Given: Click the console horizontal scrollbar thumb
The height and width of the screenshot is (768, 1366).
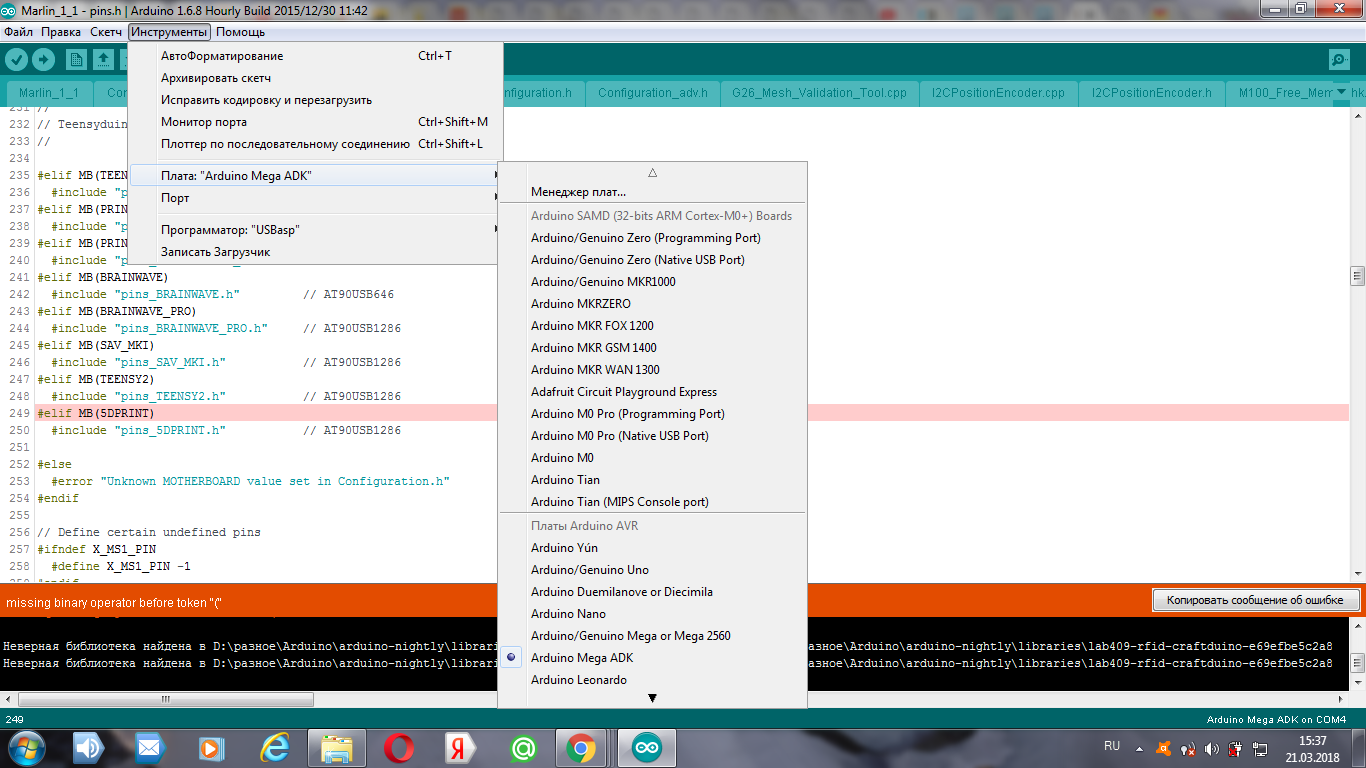Looking at the screenshot, I should 166,699.
